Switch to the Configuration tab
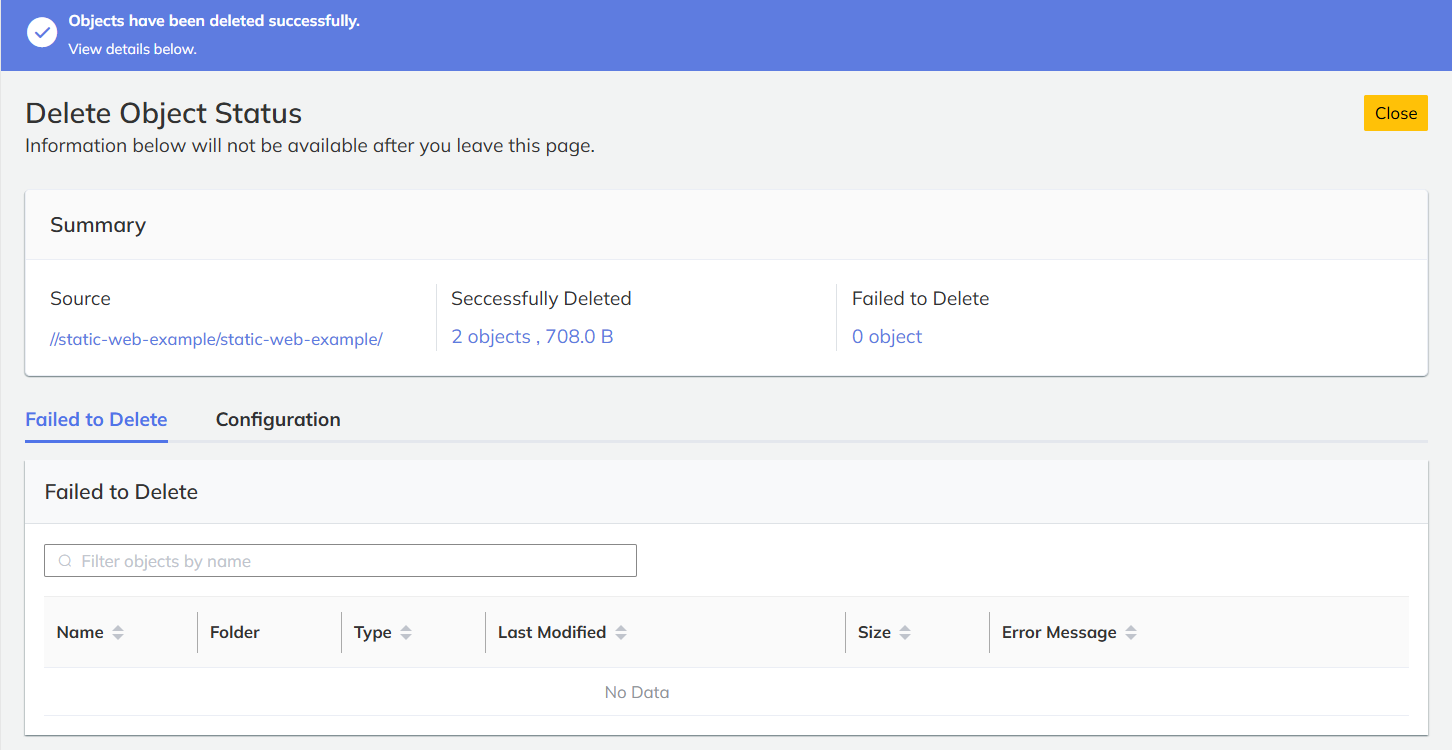This screenshot has width=1452, height=750. [x=278, y=420]
